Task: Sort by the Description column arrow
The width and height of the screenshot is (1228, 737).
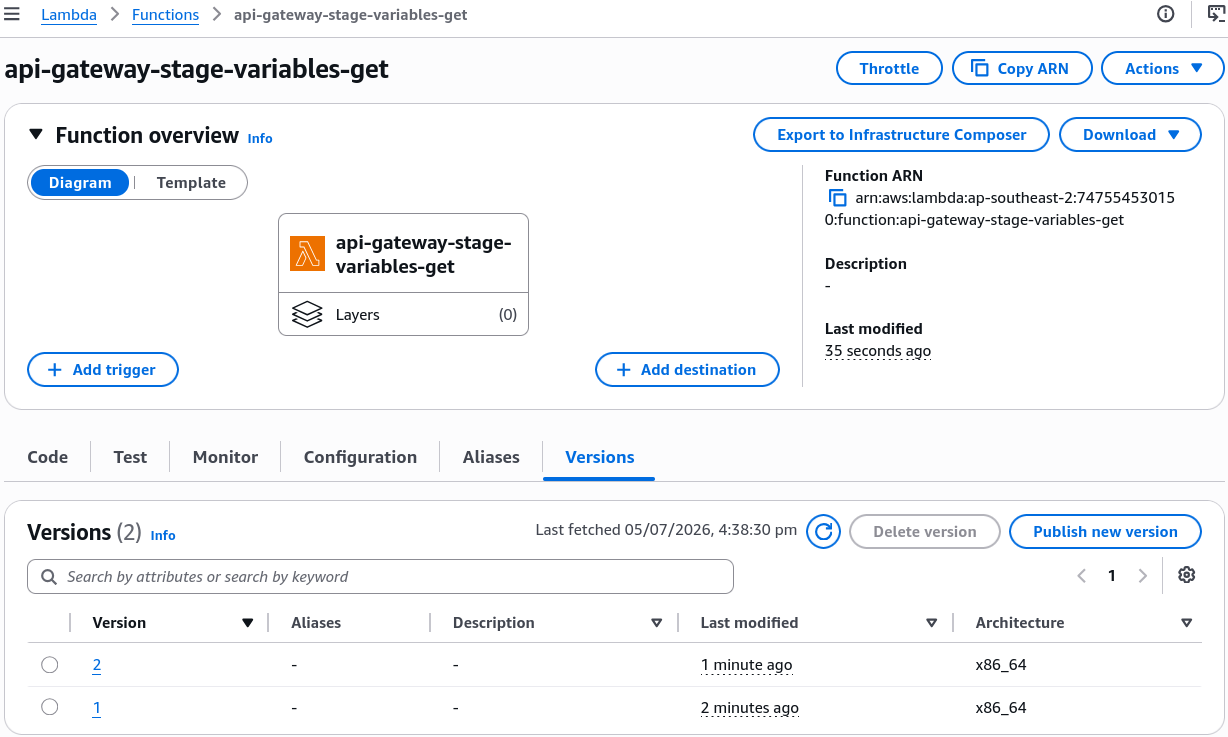Action: (x=657, y=623)
